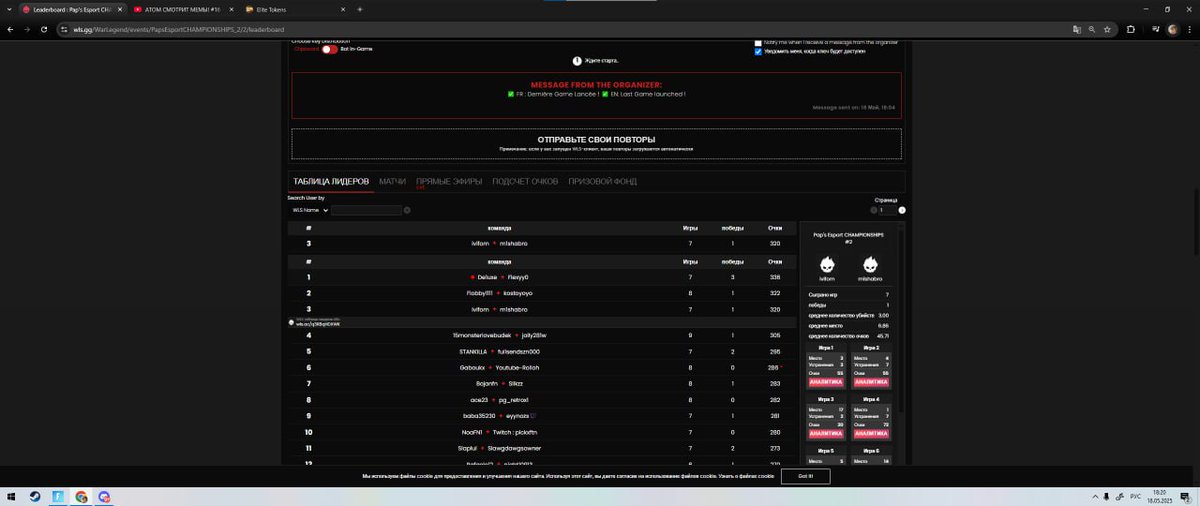1200x506 pixels.
Task: Go to next leaderboard page arrow
Action: click(x=902, y=210)
